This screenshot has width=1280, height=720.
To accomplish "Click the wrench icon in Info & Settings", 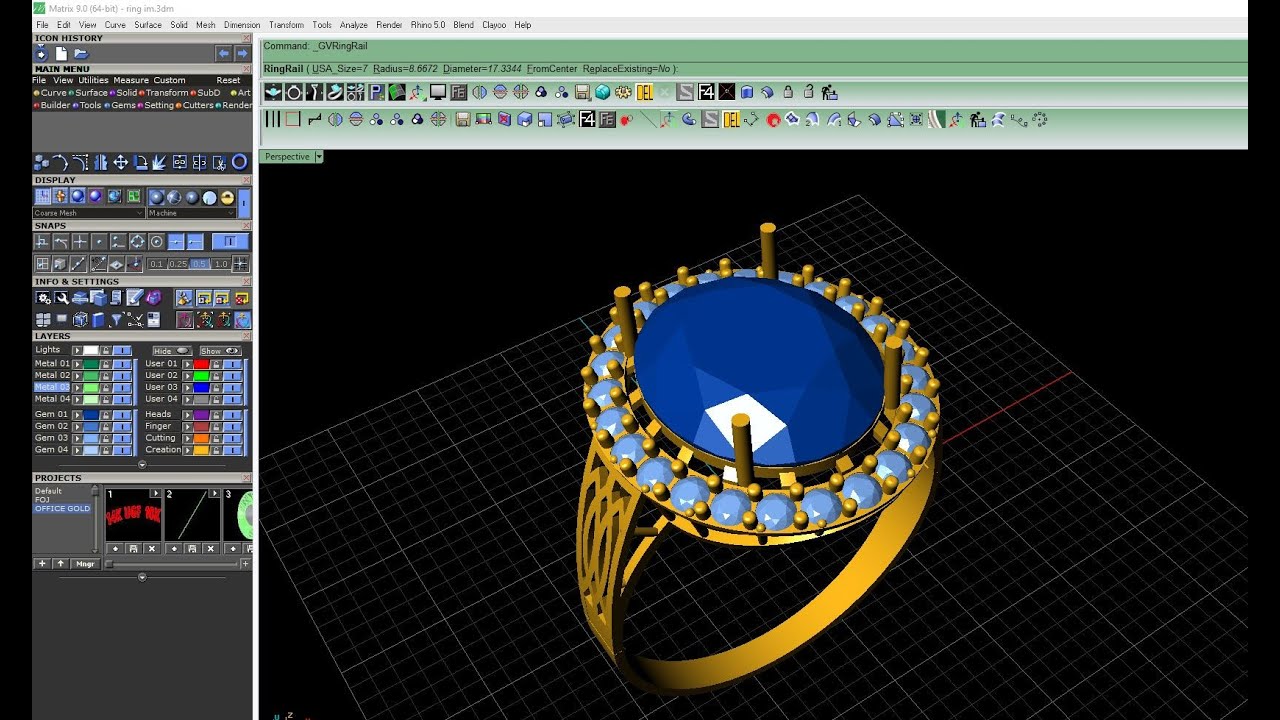I will pos(62,297).
